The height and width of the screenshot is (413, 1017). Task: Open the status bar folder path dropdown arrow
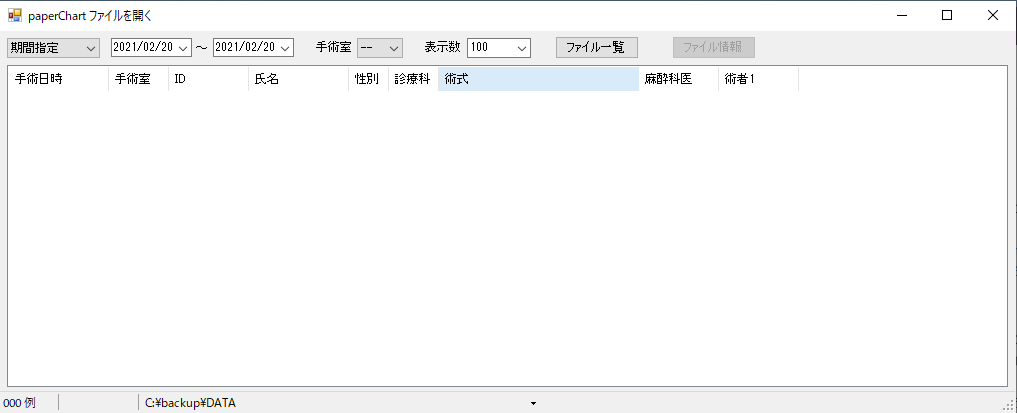[x=533, y=403]
